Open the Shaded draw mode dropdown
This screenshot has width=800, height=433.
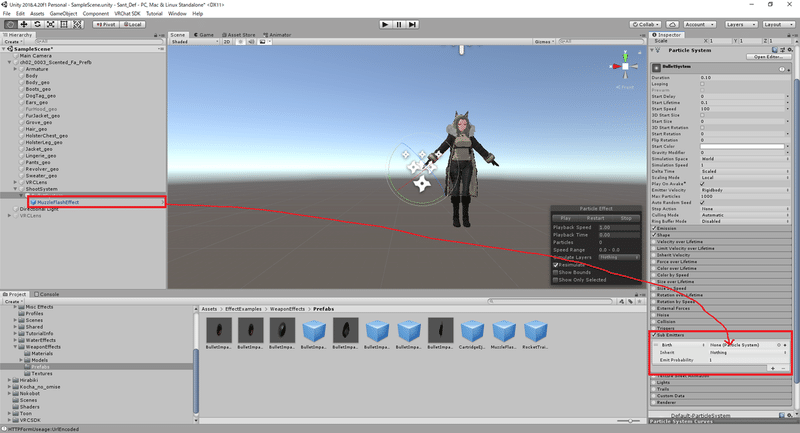(194, 42)
